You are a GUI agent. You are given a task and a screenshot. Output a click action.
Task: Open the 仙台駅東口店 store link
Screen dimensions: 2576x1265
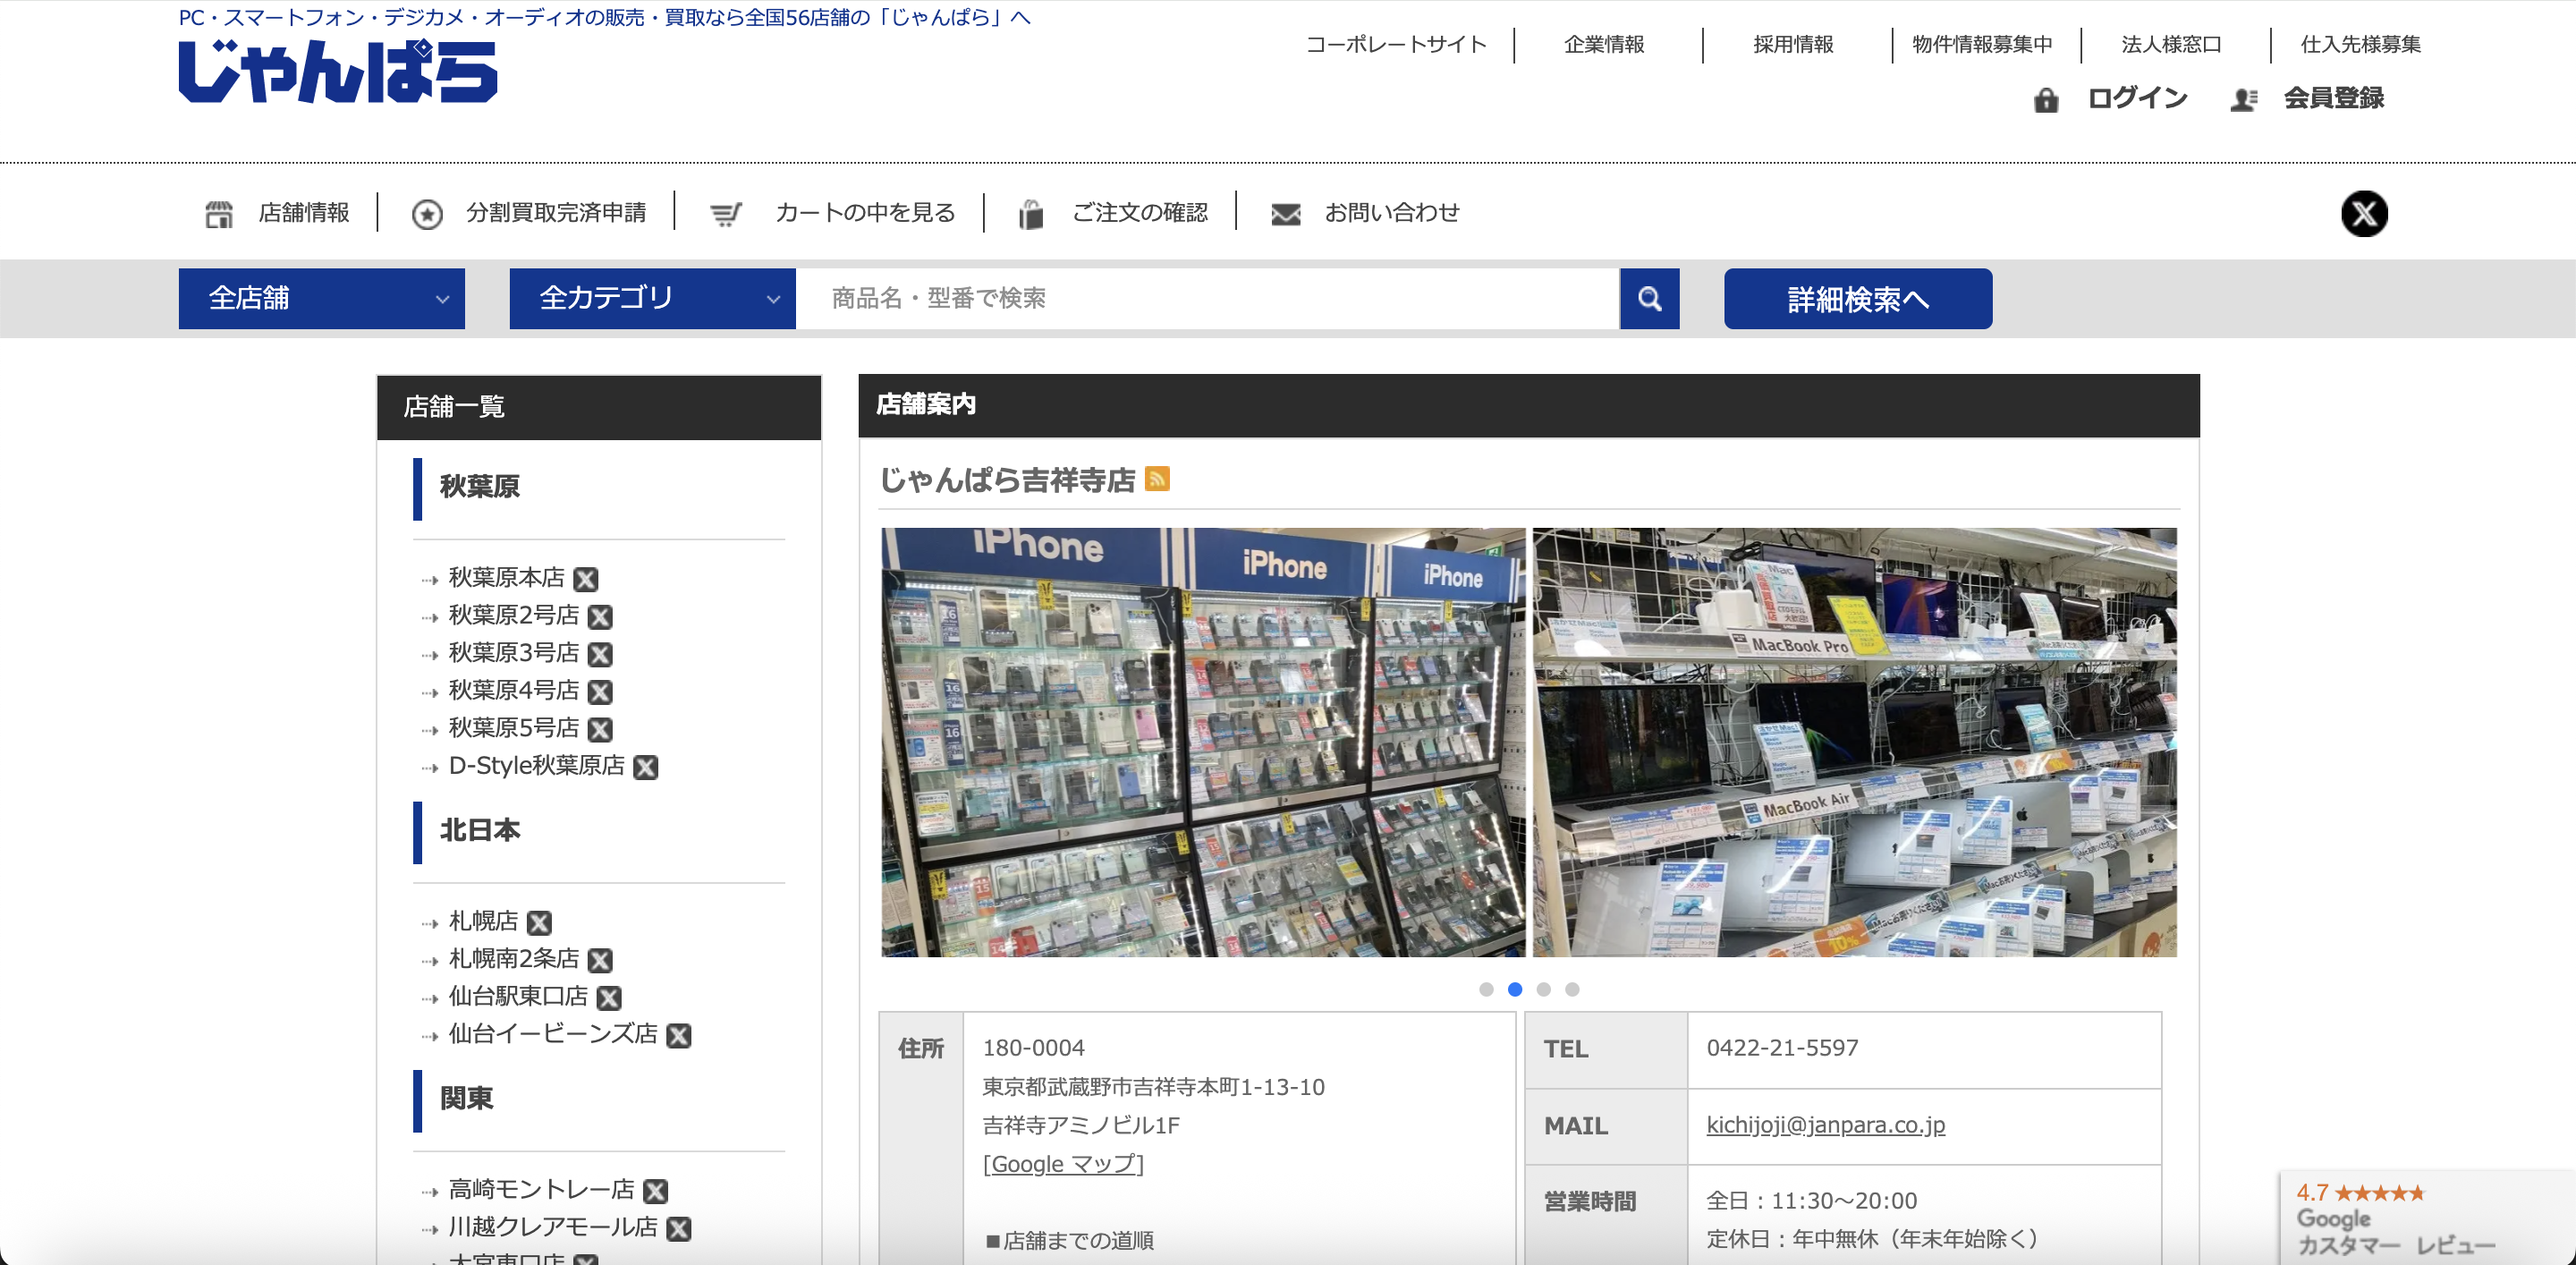tap(518, 995)
